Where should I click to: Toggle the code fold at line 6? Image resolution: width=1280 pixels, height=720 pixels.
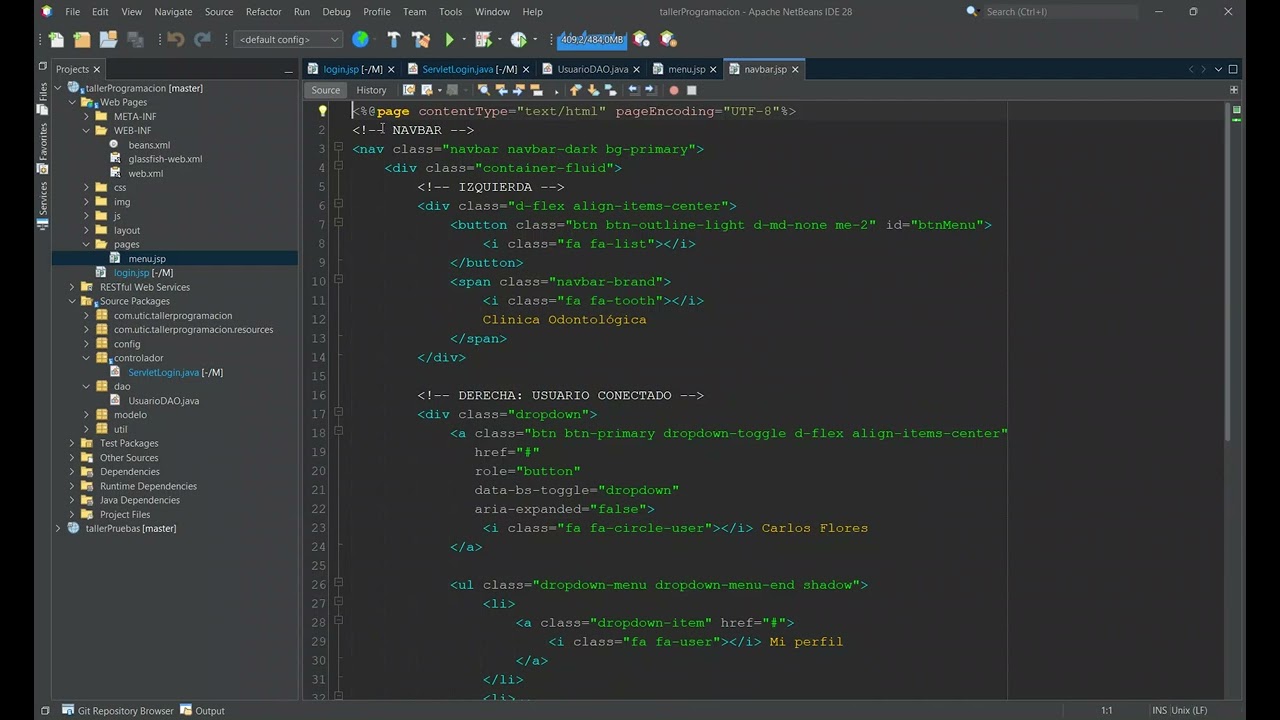338,206
